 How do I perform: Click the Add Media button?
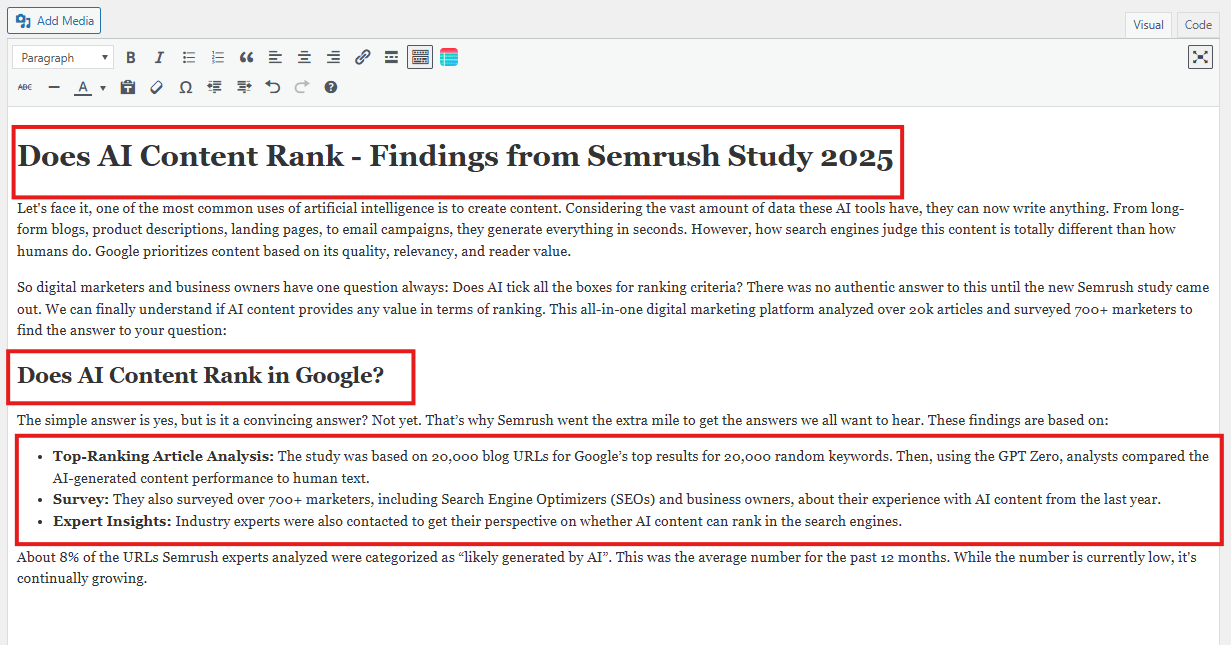pos(54,20)
